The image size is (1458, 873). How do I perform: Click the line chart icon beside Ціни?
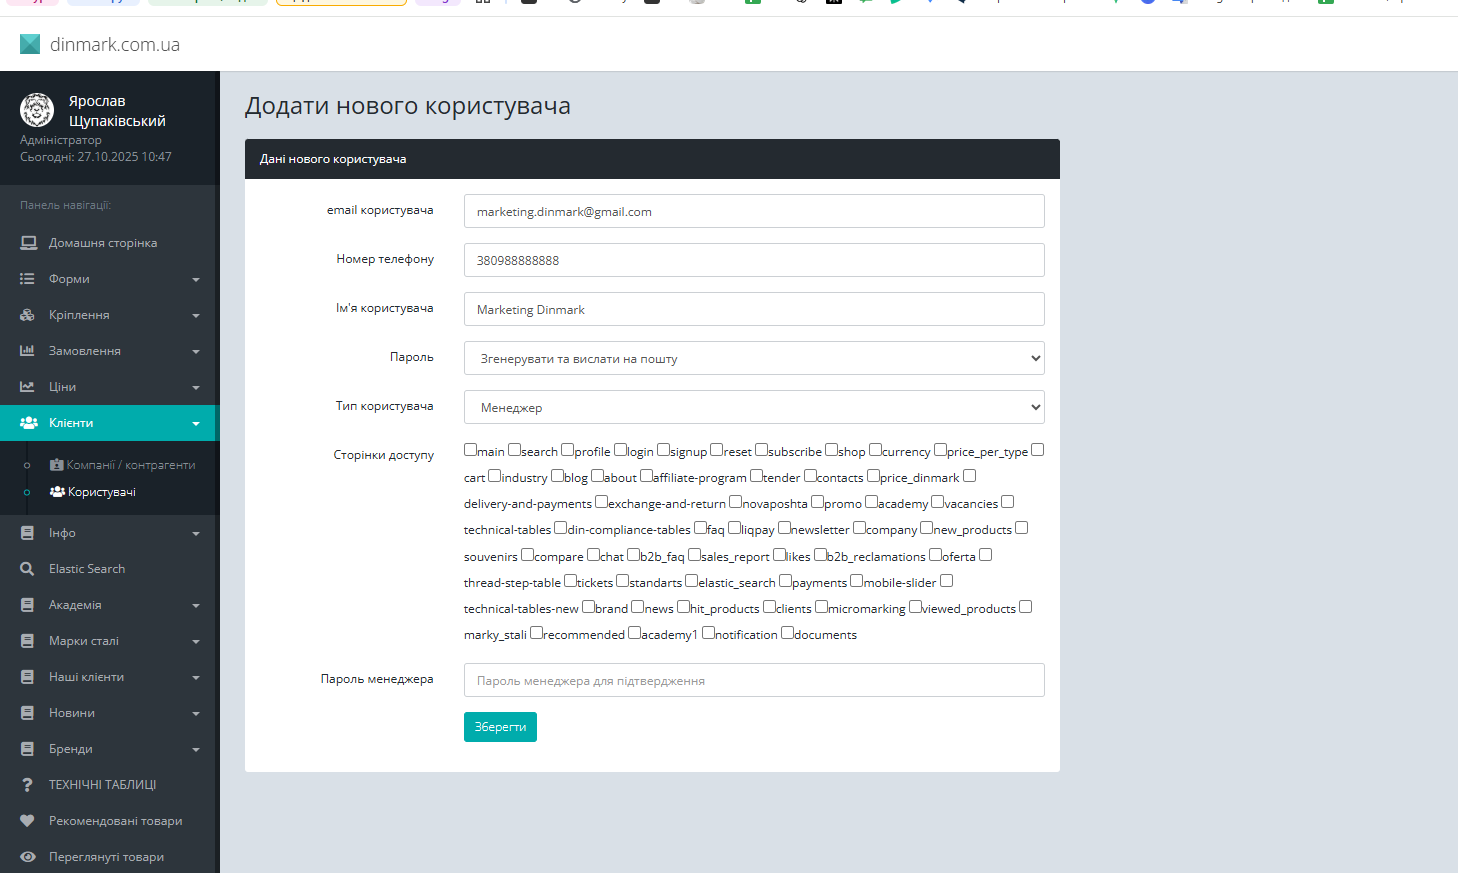tap(27, 387)
